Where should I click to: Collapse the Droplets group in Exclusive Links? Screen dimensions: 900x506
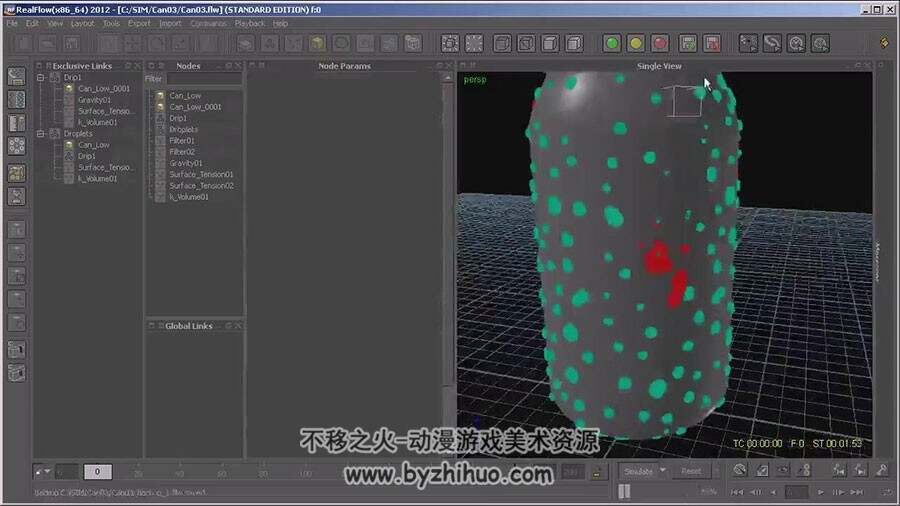41,134
